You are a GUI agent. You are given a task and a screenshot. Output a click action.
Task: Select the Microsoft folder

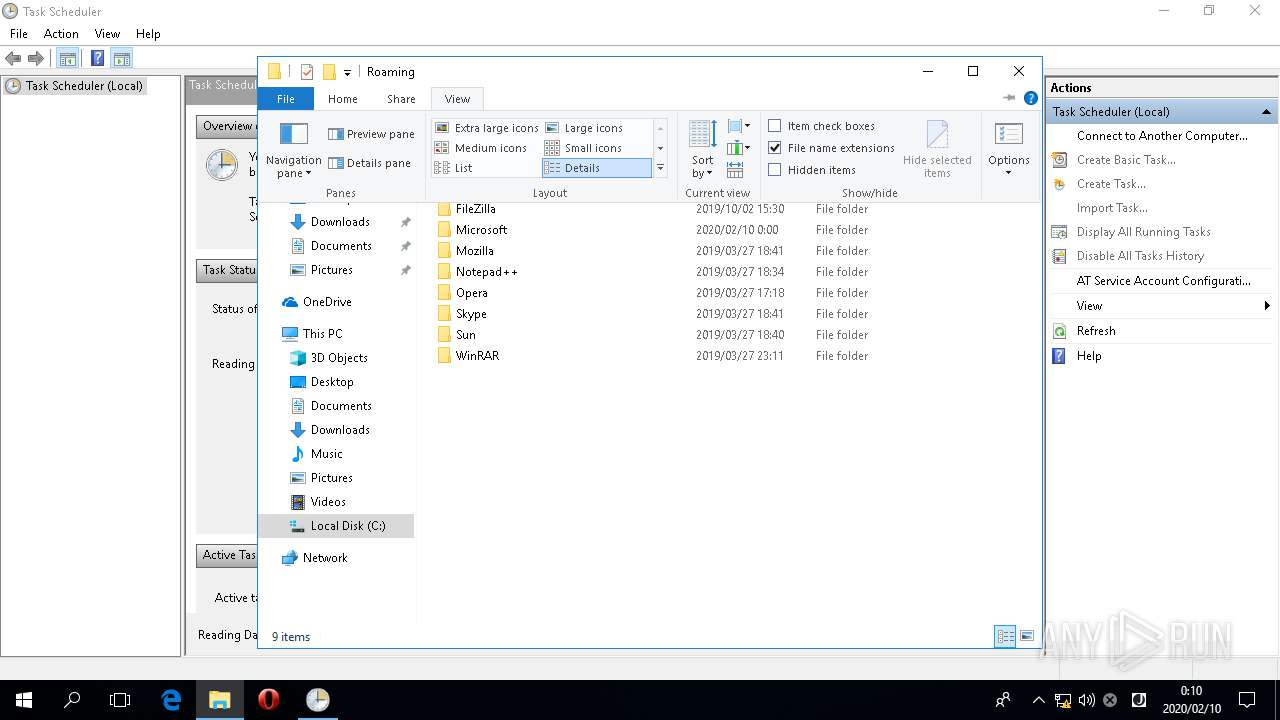481,230
